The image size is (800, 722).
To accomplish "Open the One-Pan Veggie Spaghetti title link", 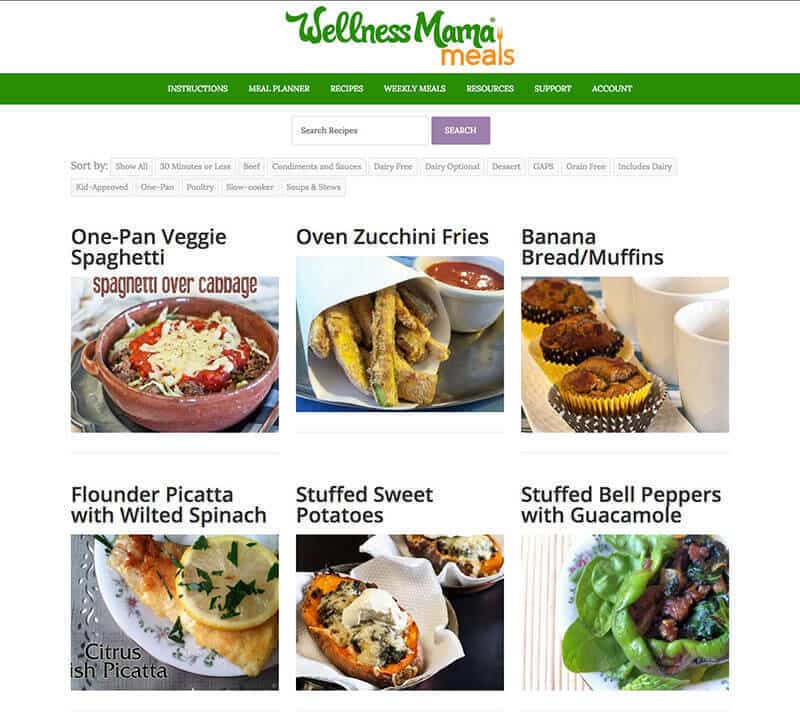I will pos(148,247).
